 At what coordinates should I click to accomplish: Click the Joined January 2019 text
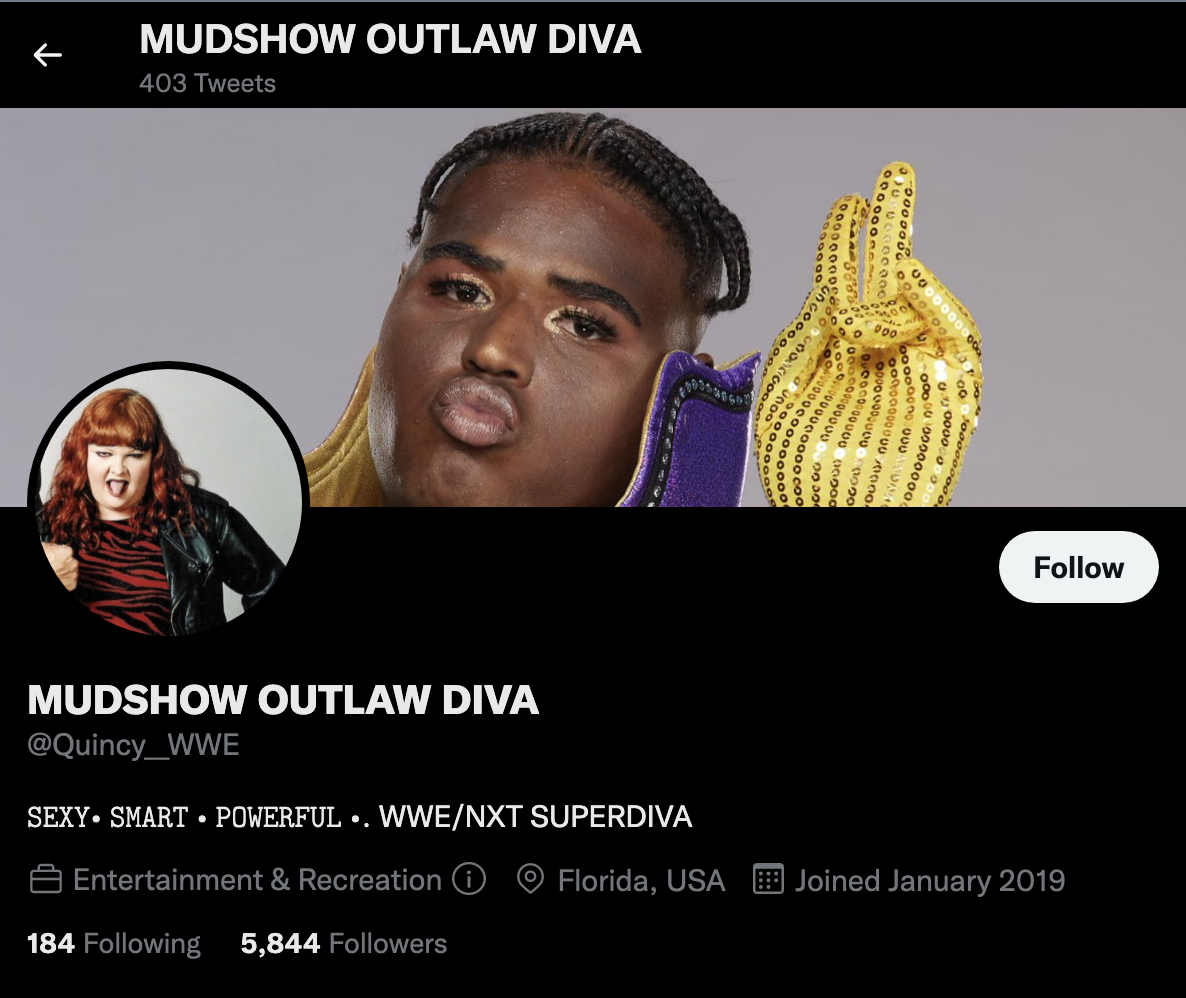930,881
